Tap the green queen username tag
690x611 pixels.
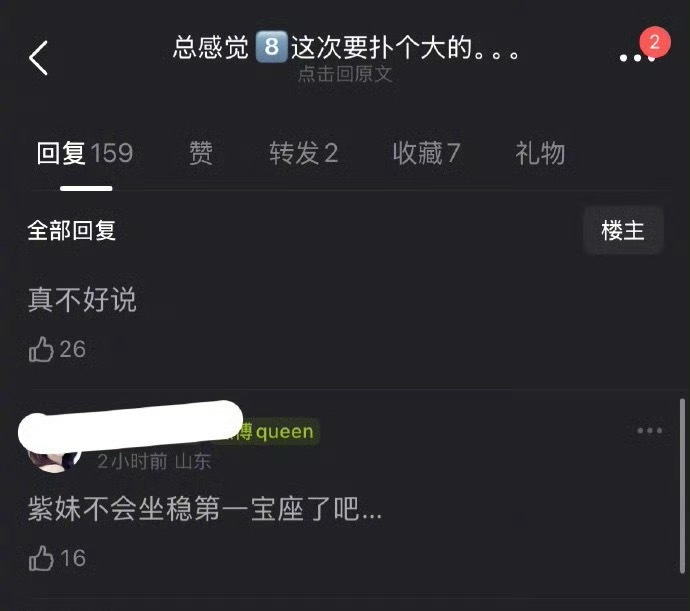coord(274,431)
